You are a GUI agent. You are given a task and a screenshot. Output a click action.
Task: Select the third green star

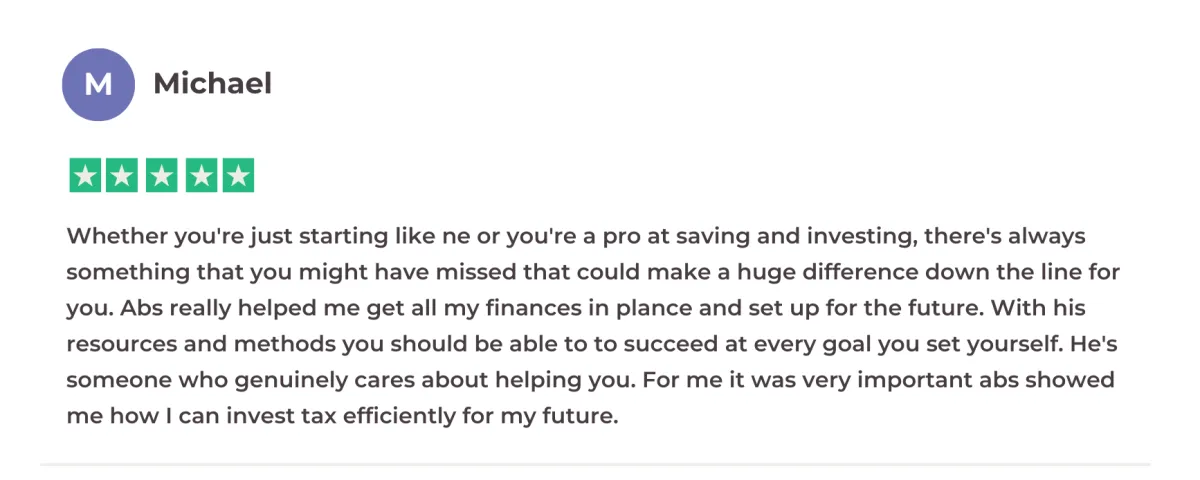point(161,176)
